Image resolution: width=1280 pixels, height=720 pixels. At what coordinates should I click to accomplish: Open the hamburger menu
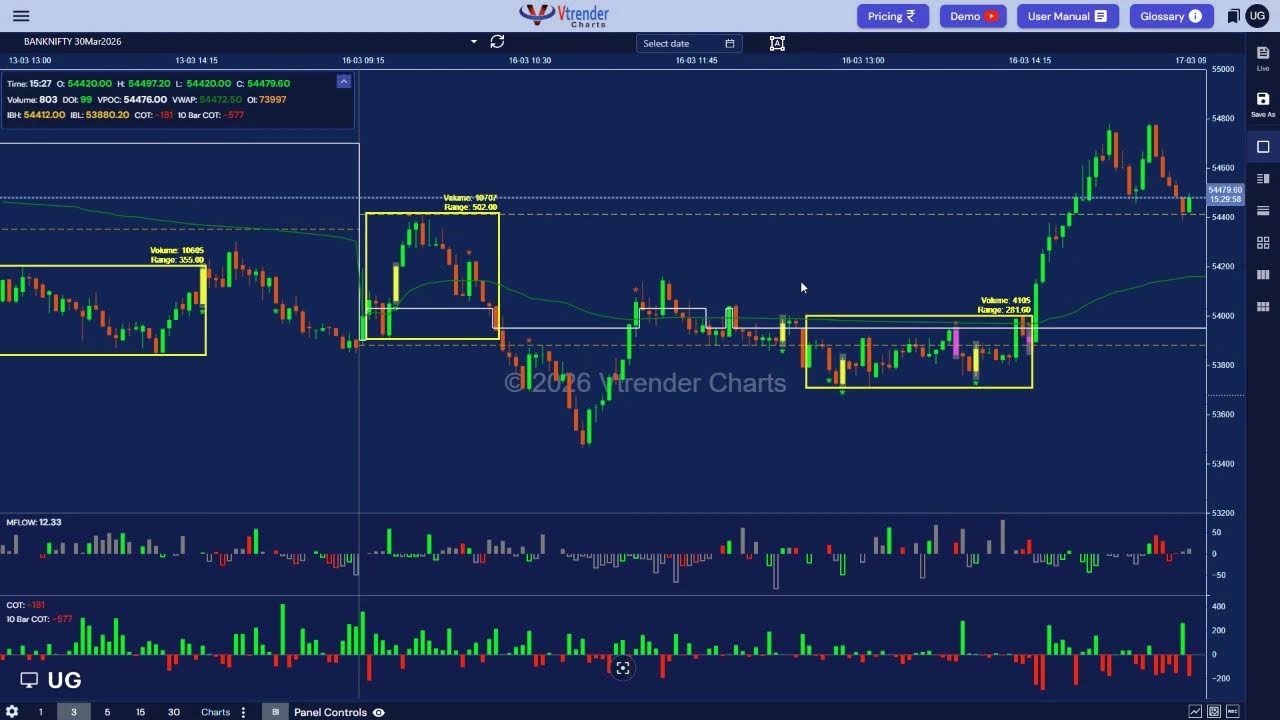(20, 16)
